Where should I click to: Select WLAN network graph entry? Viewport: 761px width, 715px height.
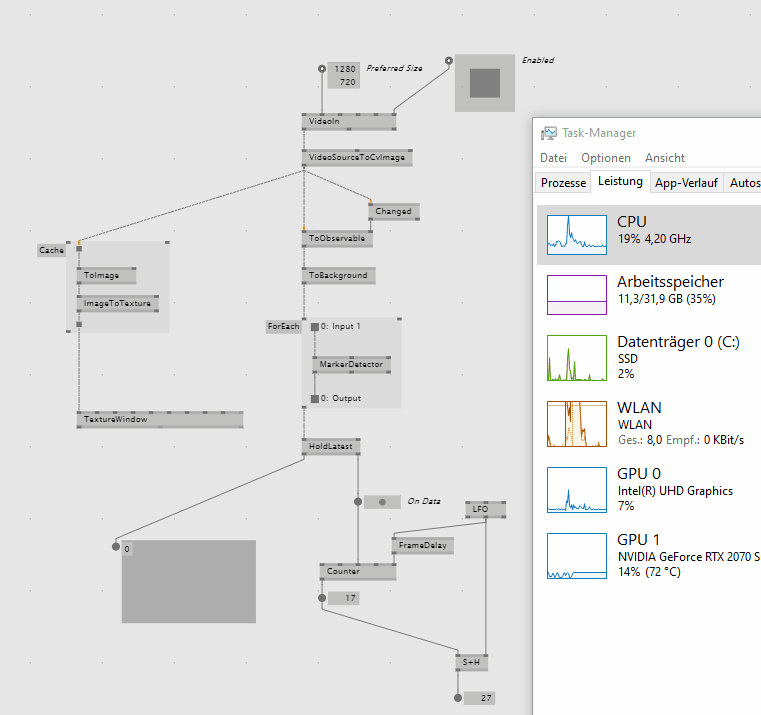pyautogui.click(x=576, y=423)
